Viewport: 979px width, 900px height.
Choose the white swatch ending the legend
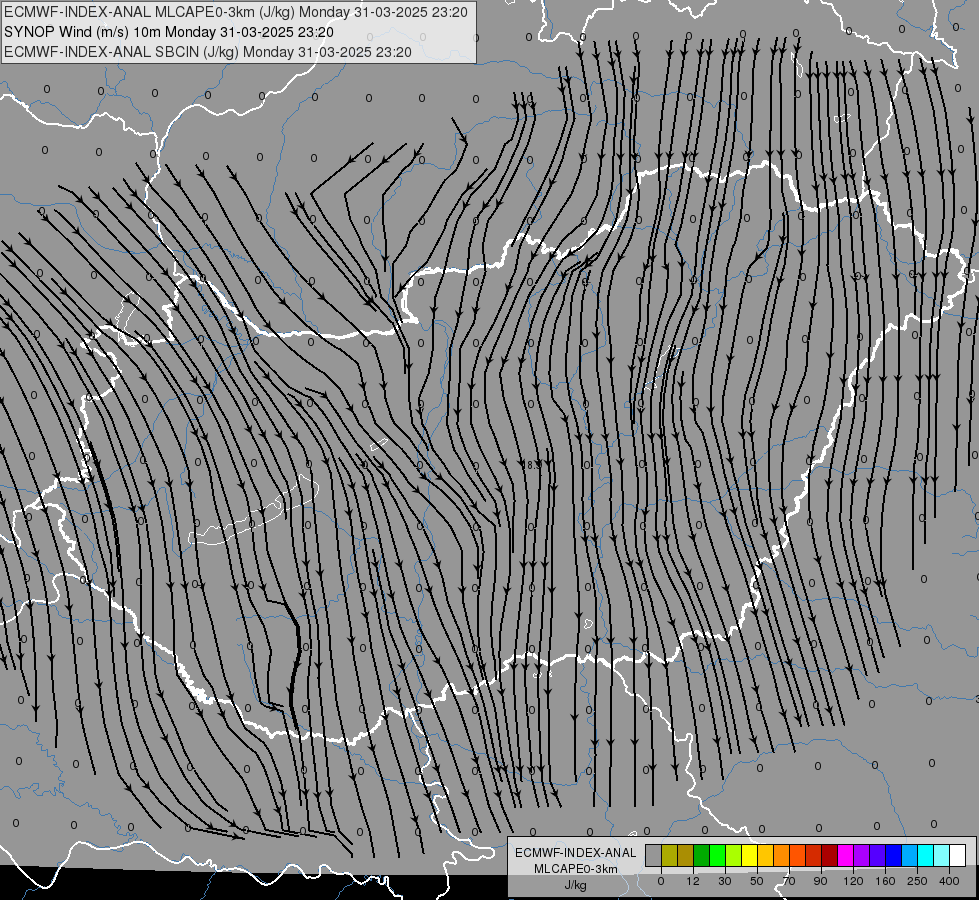[958, 855]
